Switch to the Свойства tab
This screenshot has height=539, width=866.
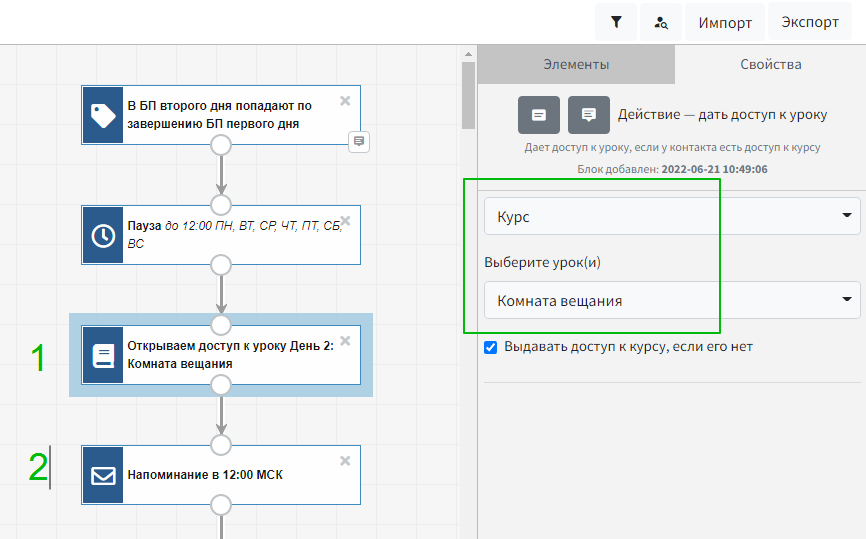point(770,64)
